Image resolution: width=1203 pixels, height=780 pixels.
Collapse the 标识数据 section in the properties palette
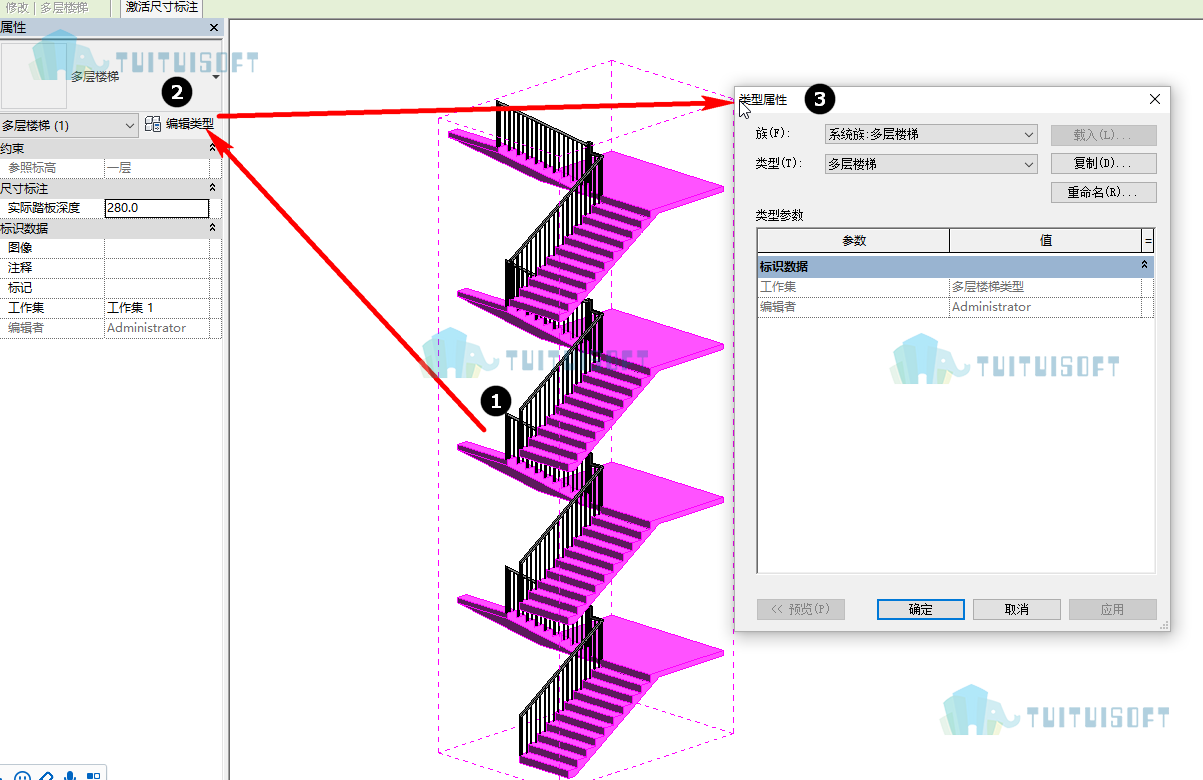pyautogui.click(x=212, y=228)
